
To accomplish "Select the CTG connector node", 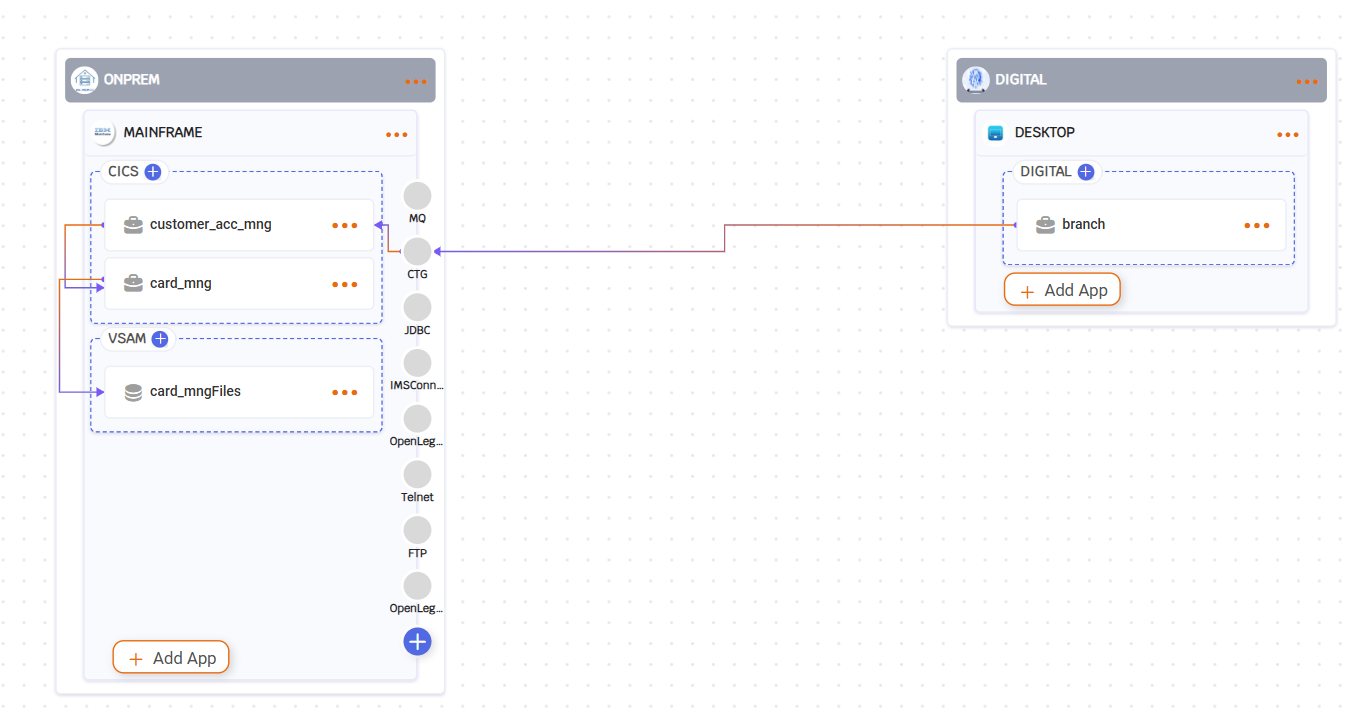I will coord(417,252).
